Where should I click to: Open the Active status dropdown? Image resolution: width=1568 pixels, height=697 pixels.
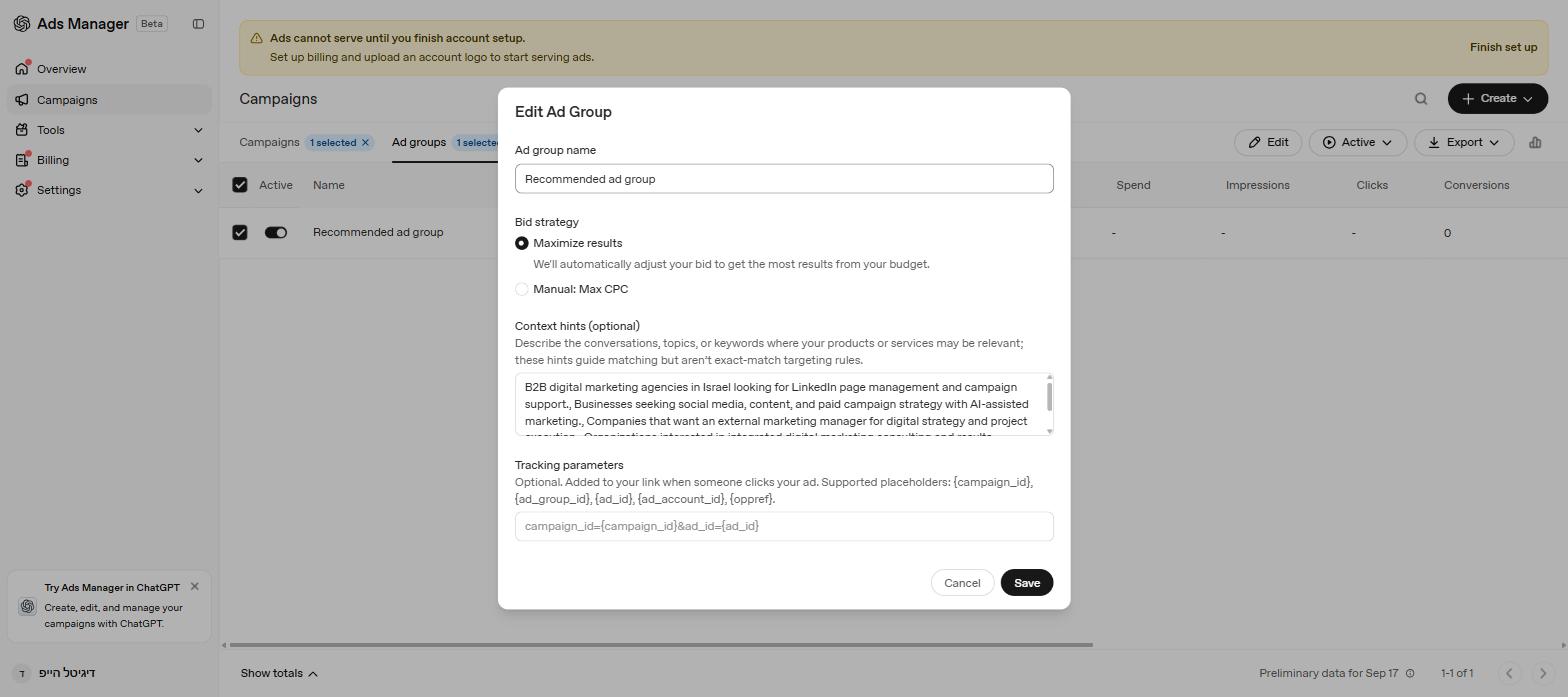pyautogui.click(x=1358, y=142)
